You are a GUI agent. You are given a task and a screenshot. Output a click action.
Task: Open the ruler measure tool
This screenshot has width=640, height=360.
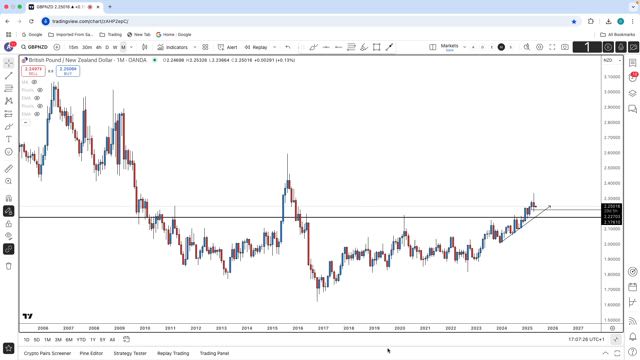(x=9, y=169)
